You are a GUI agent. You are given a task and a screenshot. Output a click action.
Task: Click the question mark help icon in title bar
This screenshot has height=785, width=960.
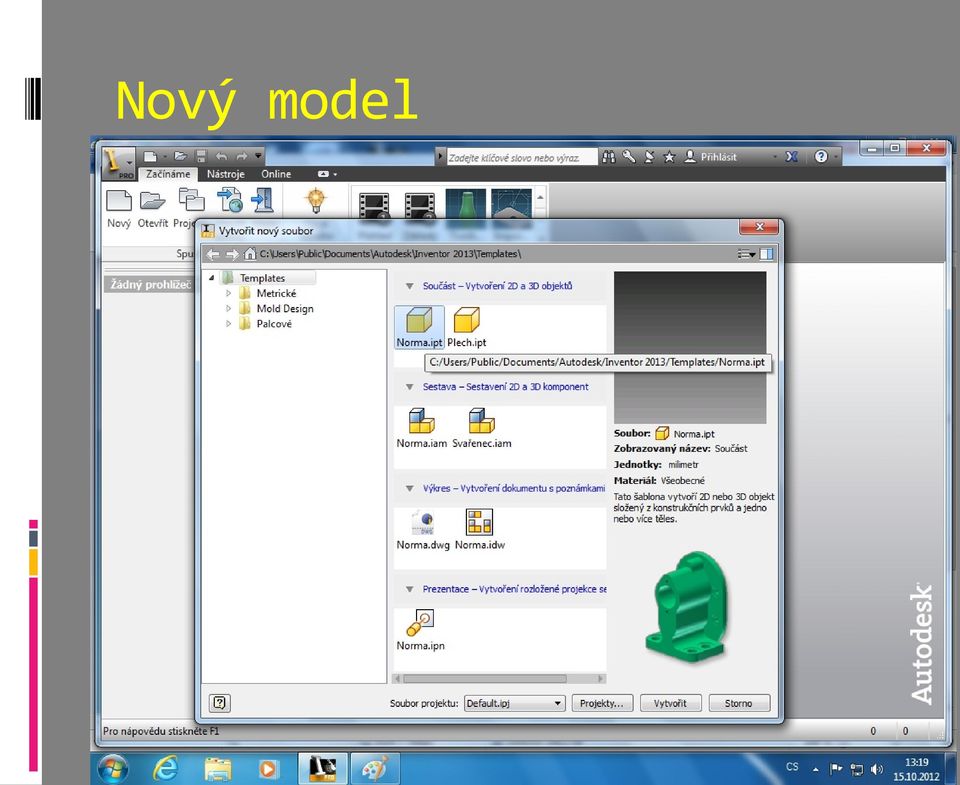coord(821,157)
